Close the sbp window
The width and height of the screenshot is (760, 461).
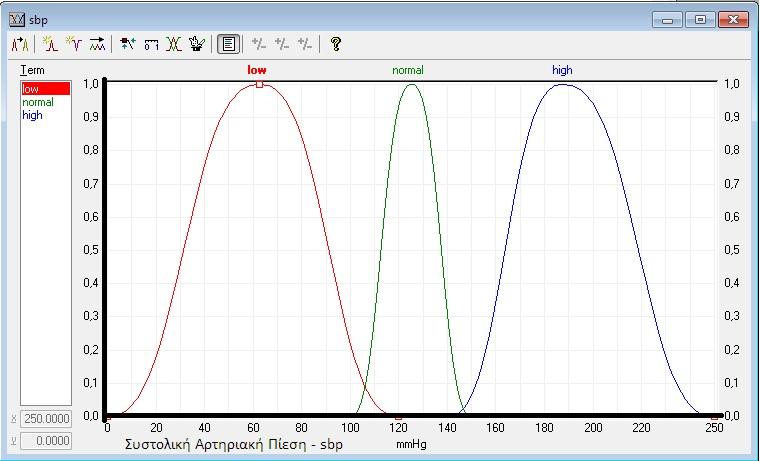[x=733, y=20]
